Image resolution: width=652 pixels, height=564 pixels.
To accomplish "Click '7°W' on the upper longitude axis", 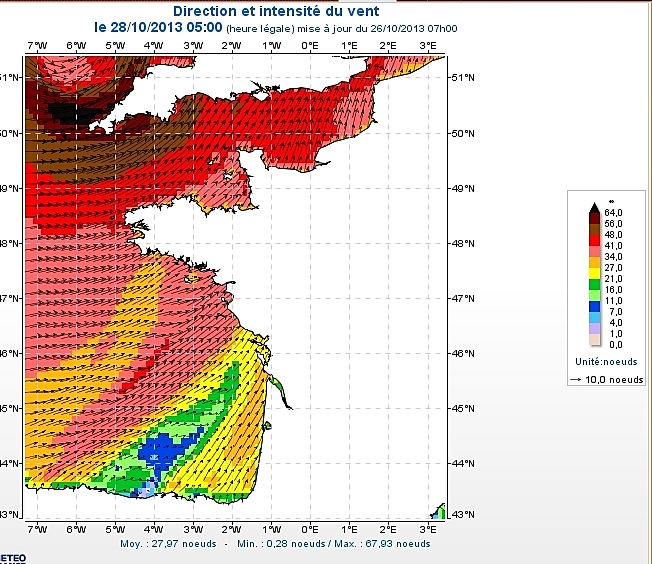I will (x=37, y=46).
